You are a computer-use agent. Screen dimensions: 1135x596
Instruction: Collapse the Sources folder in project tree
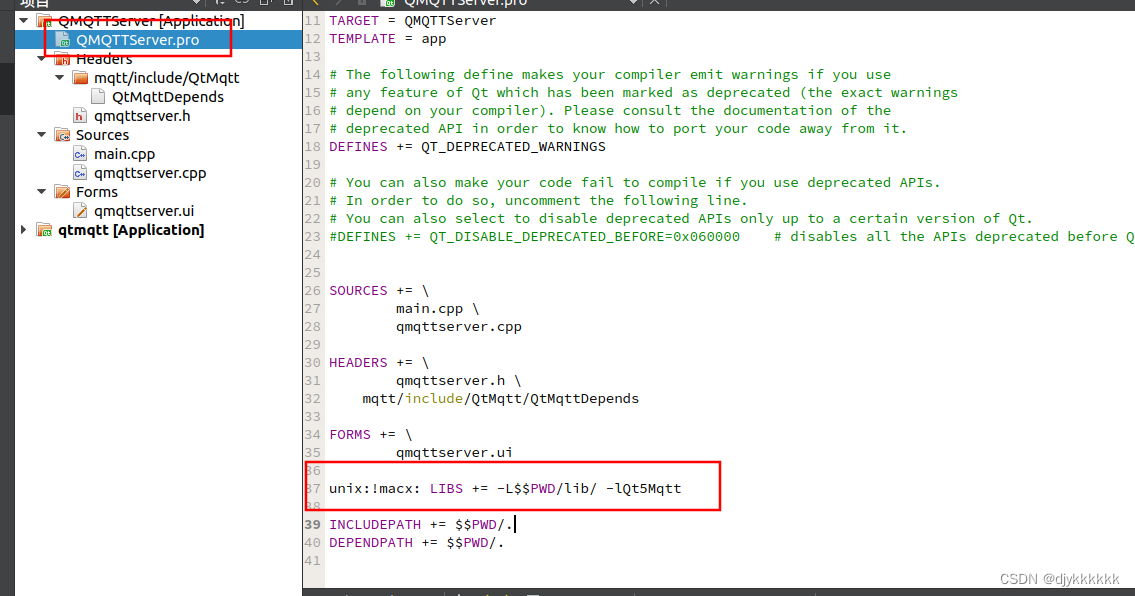coord(41,135)
